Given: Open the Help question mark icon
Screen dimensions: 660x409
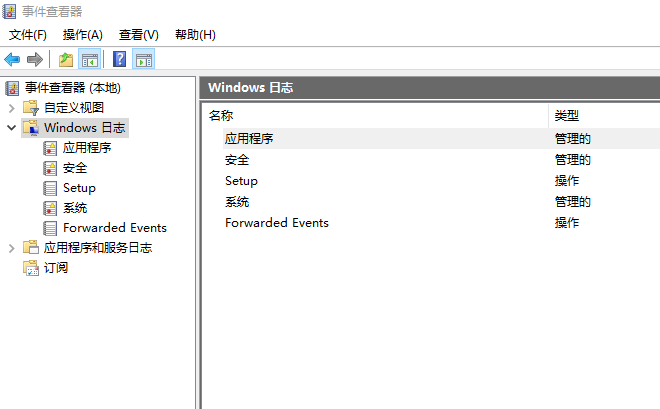Looking at the screenshot, I should [x=120, y=59].
